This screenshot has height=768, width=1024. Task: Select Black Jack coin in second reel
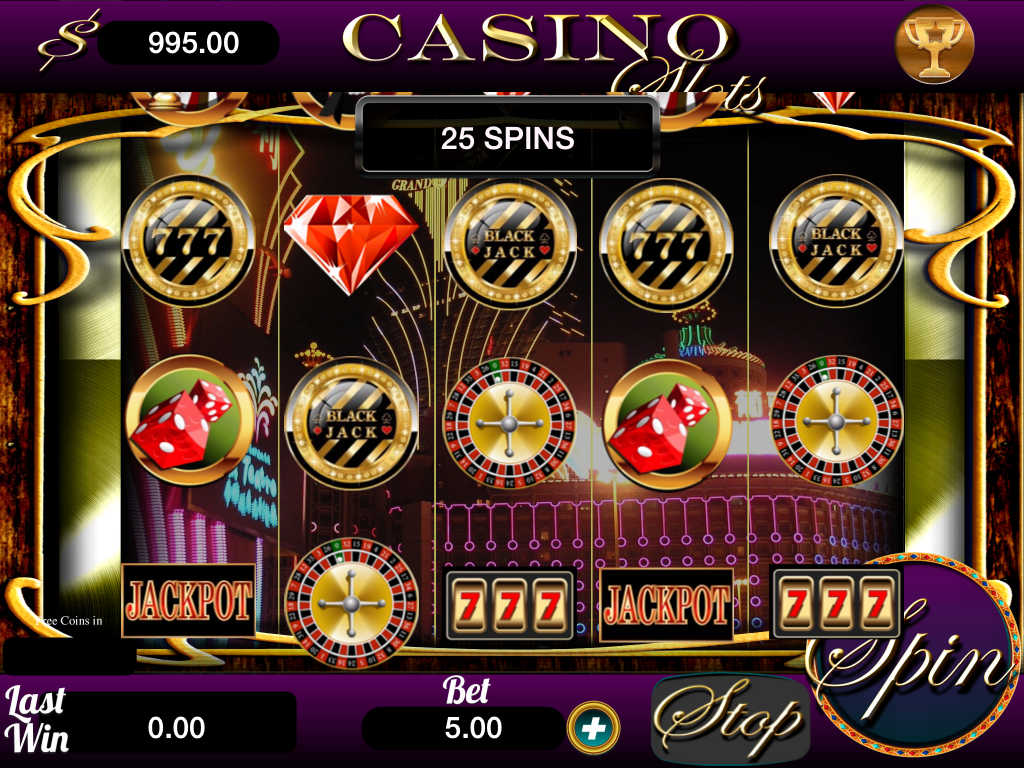(351, 423)
